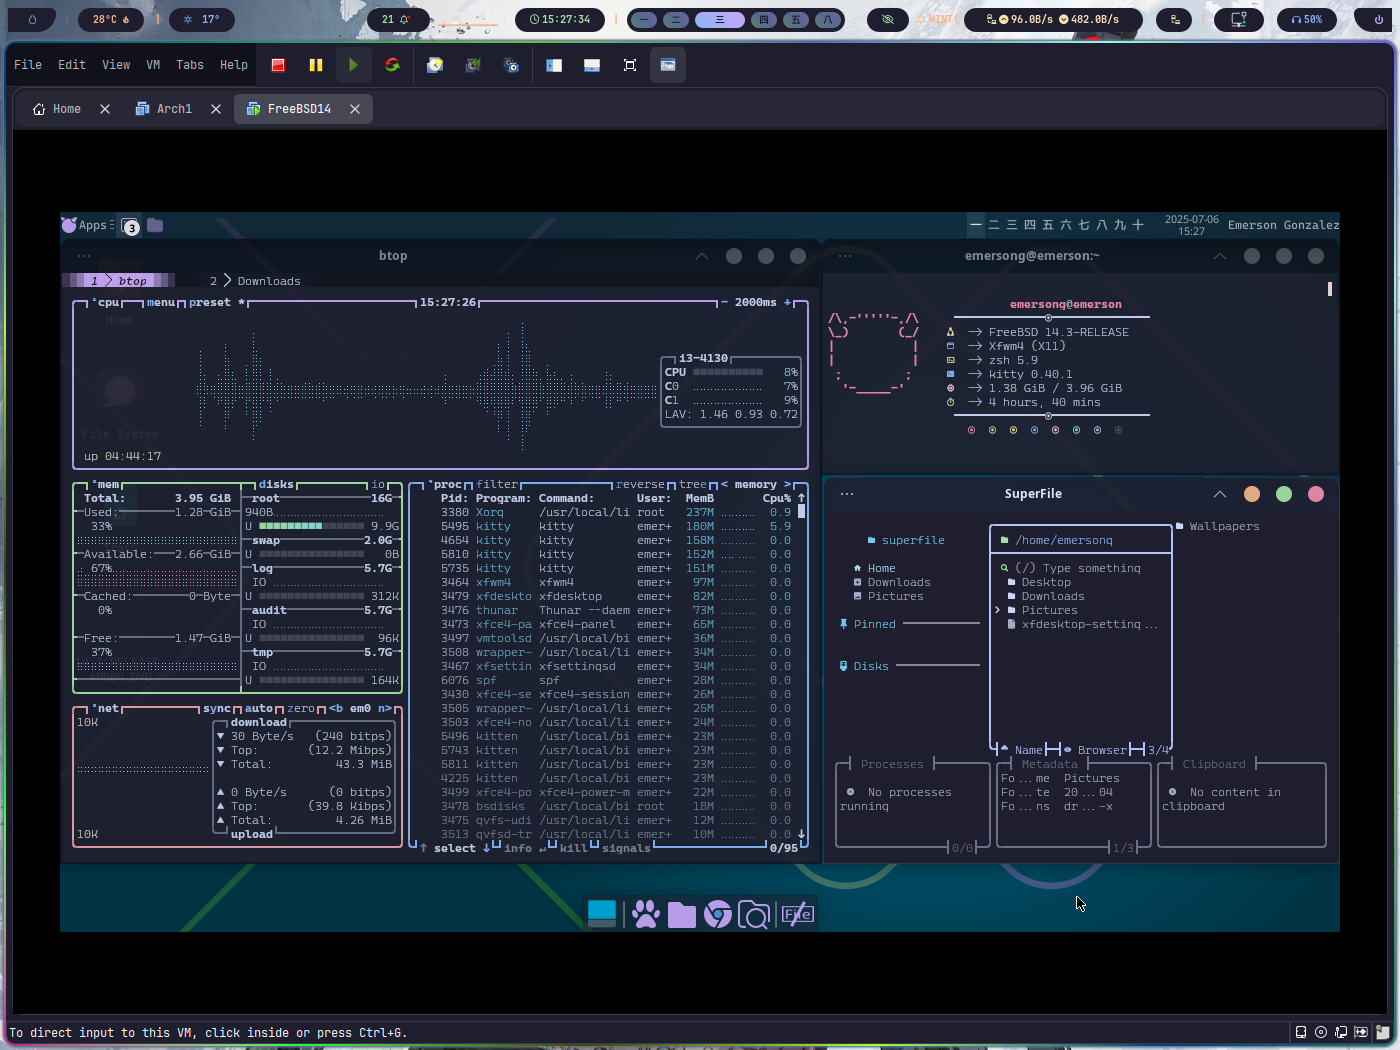Click the folder icon beside the Apps menu
Screen dimensions: 1400x1050
click(x=155, y=225)
